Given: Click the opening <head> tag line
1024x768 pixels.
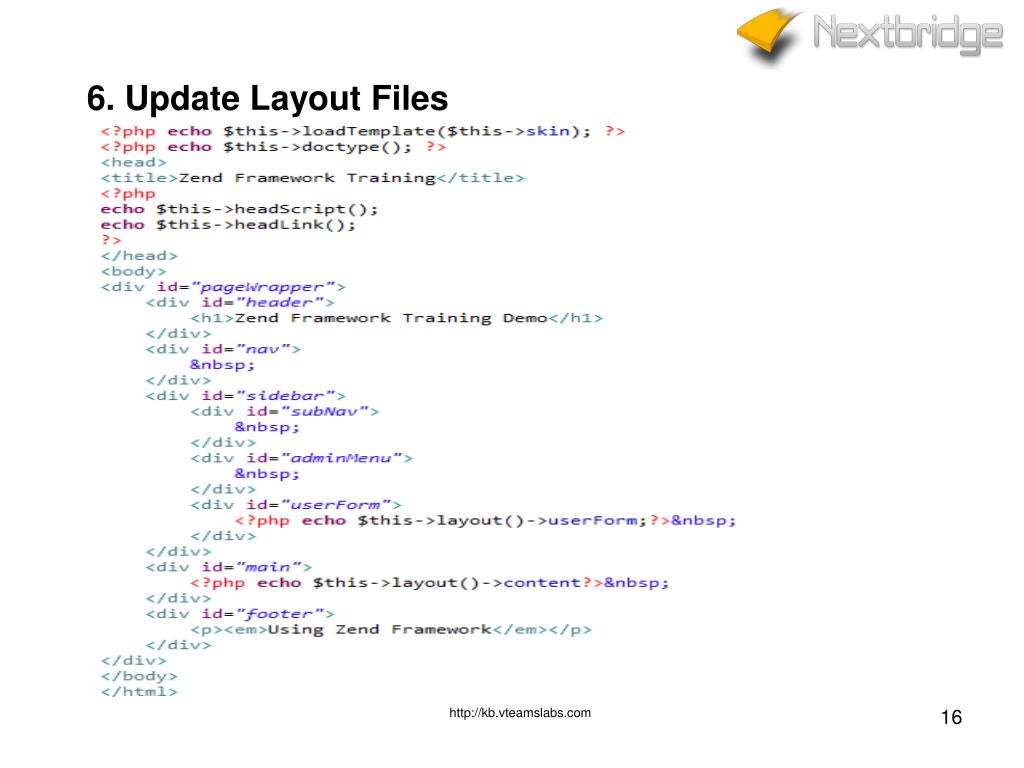Looking at the screenshot, I should click(x=133, y=162).
